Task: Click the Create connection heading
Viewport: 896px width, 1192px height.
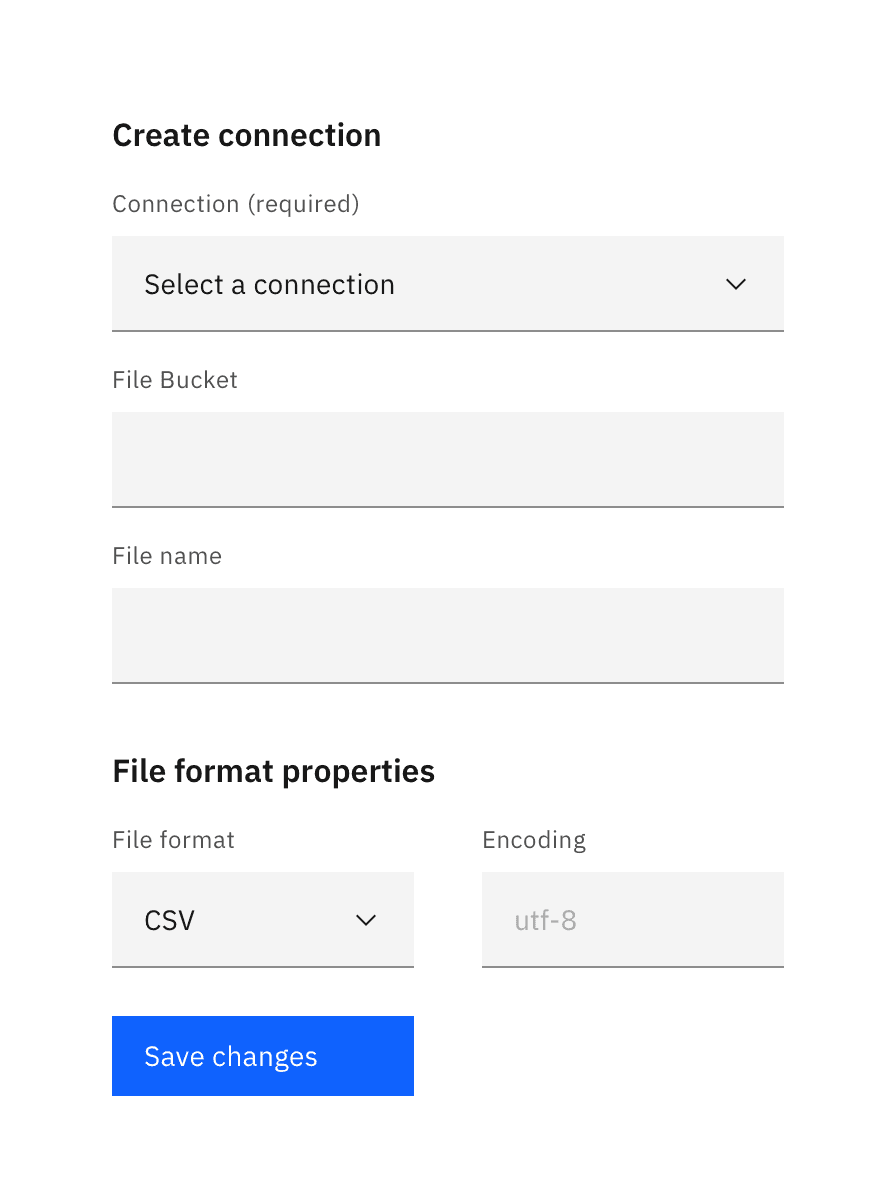Action: (246, 135)
